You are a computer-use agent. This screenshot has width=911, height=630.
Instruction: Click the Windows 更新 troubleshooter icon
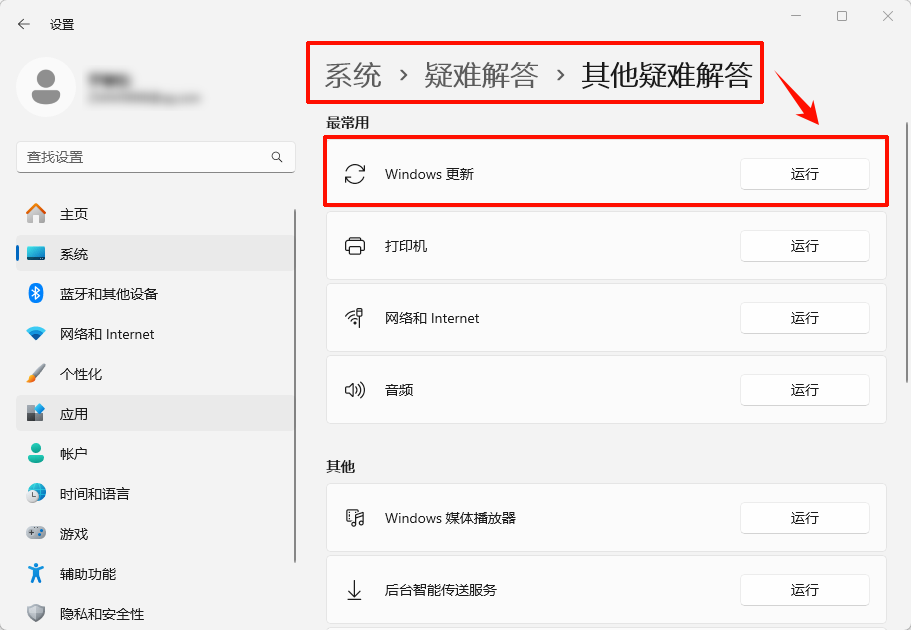pos(356,173)
